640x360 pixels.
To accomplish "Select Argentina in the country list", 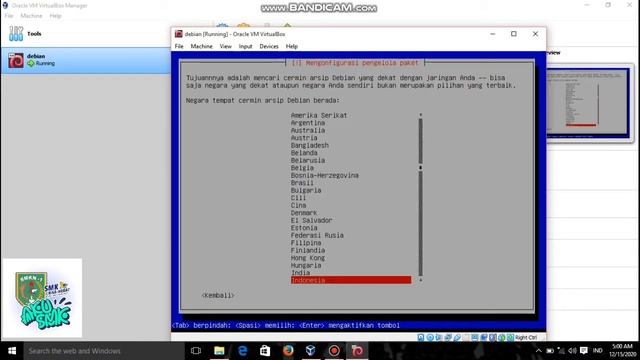I will [308, 122].
